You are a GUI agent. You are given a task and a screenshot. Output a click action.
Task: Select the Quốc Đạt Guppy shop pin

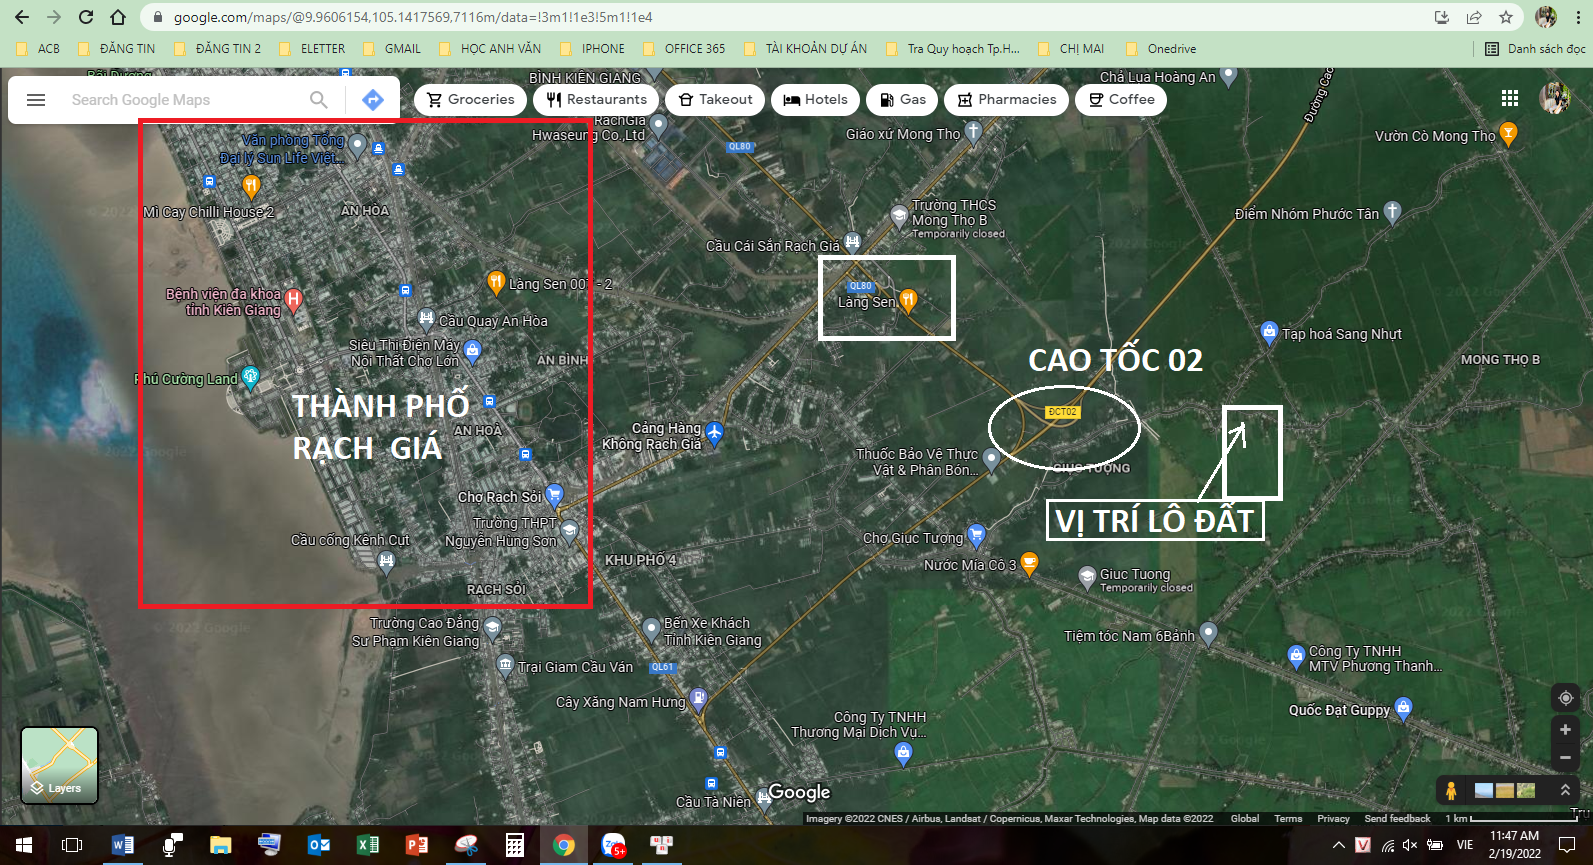pyautogui.click(x=1403, y=708)
